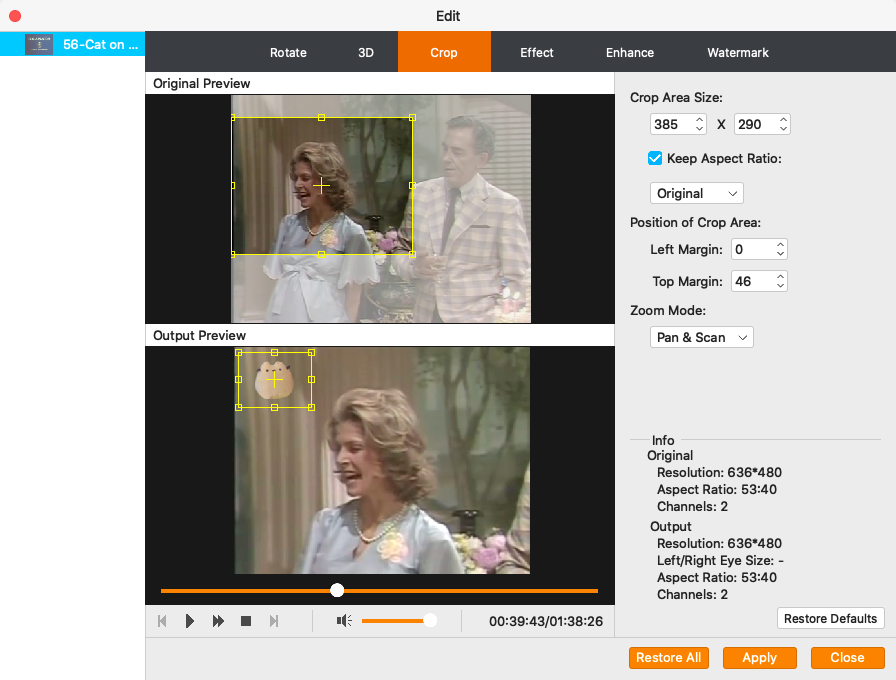Image resolution: width=896 pixels, height=680 pixels.
Task: Decrease the crop height with down arrow
Action: 783,129
